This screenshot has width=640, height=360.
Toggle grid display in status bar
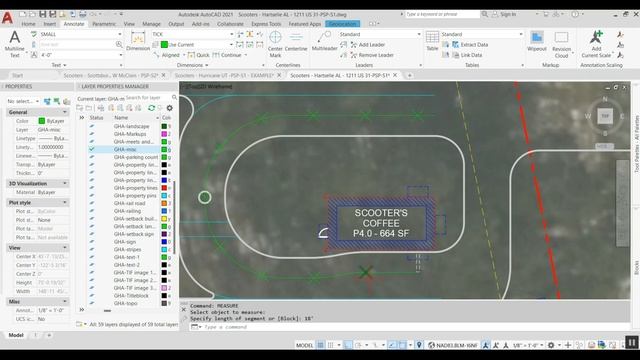click(x=321, y=345)
